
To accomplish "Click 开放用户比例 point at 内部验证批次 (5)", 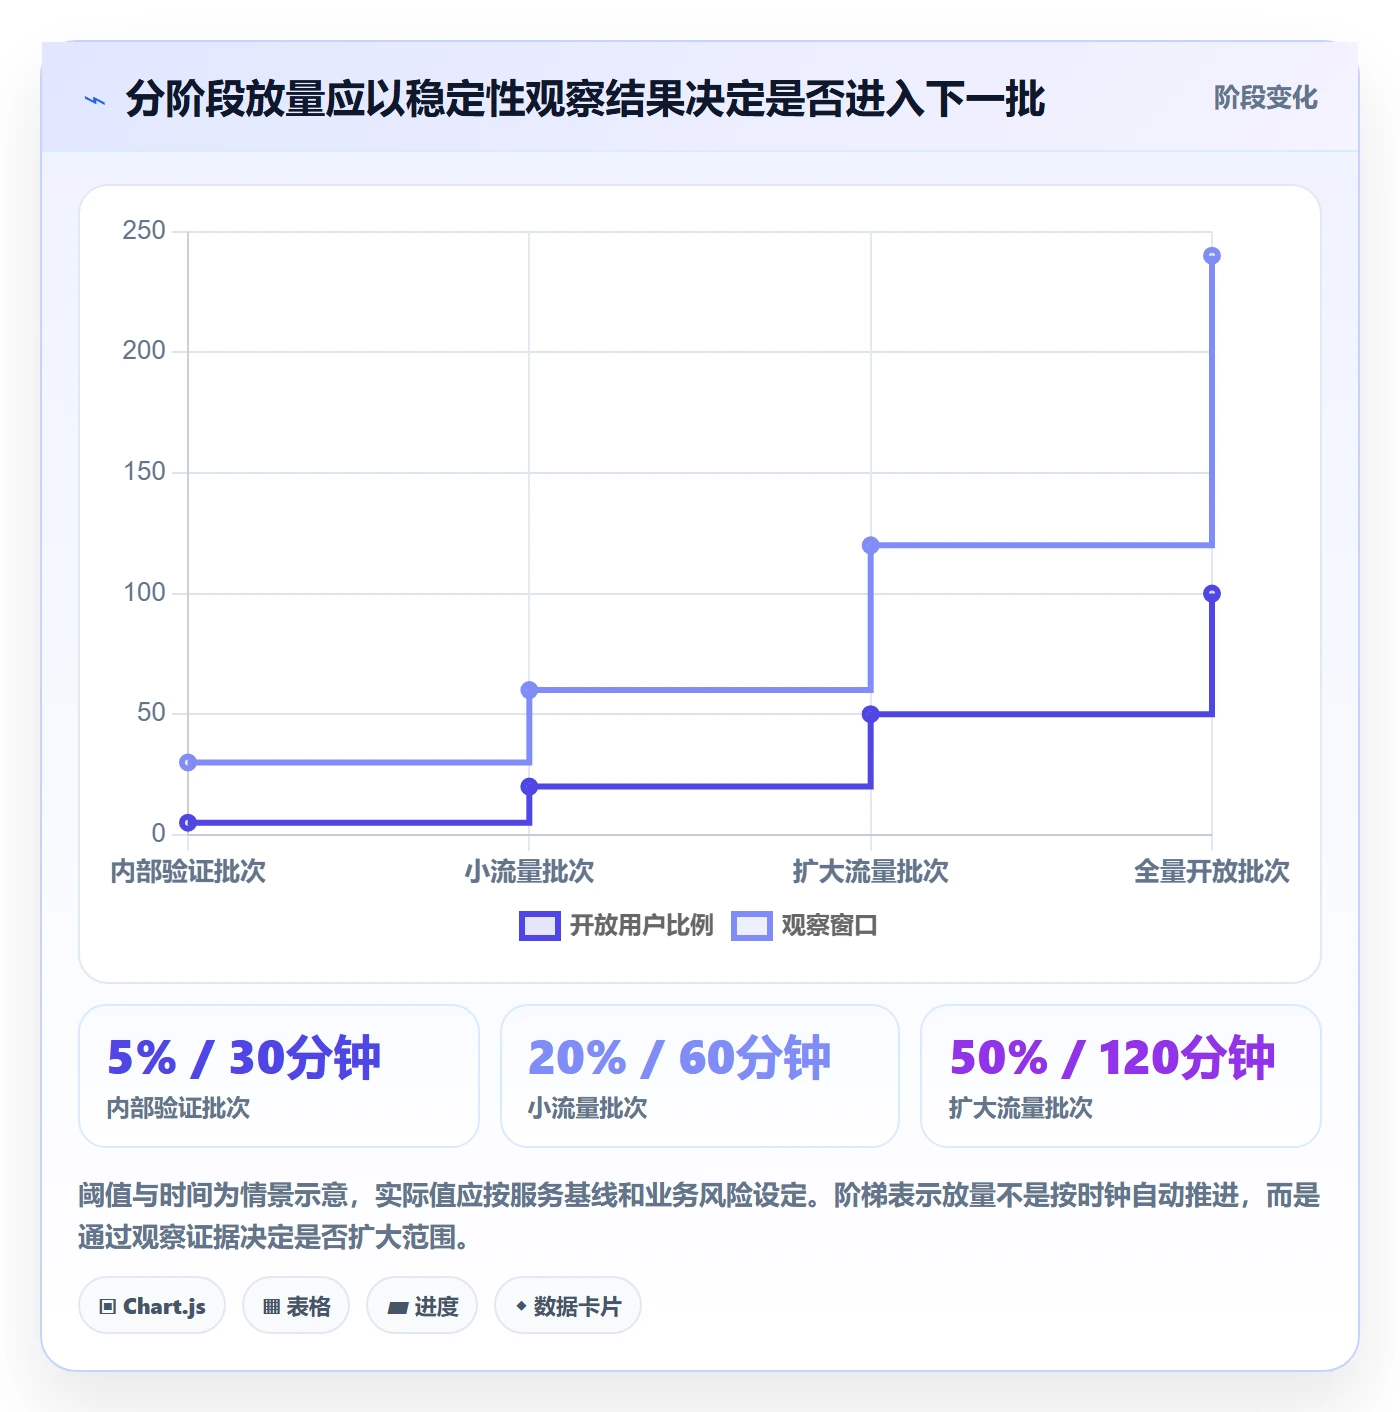I will pos(188,823).
